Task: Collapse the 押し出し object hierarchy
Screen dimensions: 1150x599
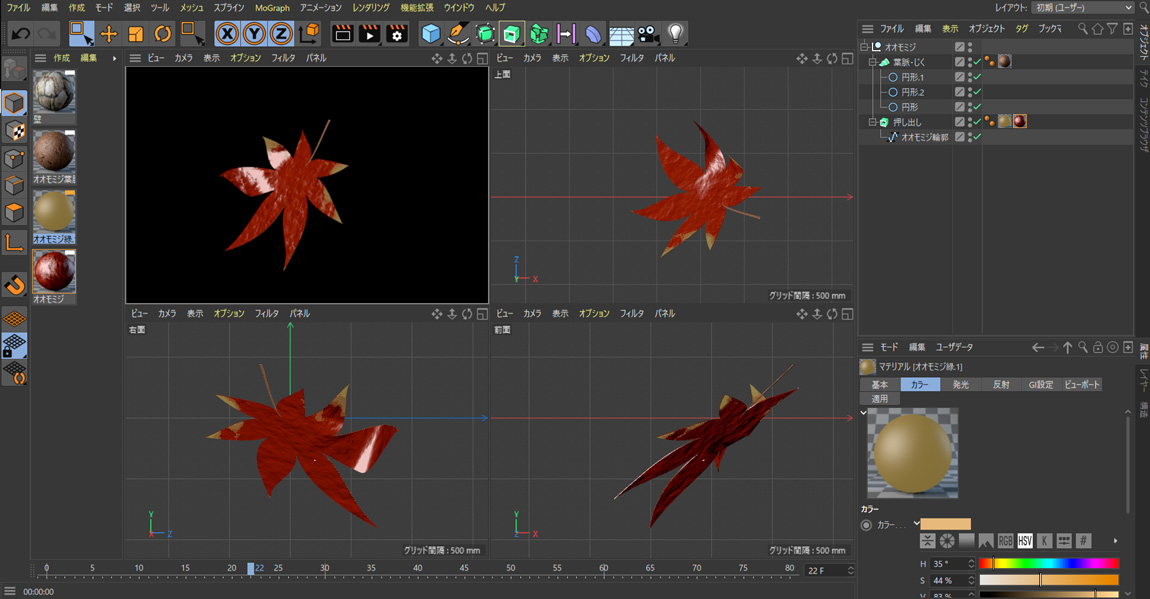Action: point(872,122)
